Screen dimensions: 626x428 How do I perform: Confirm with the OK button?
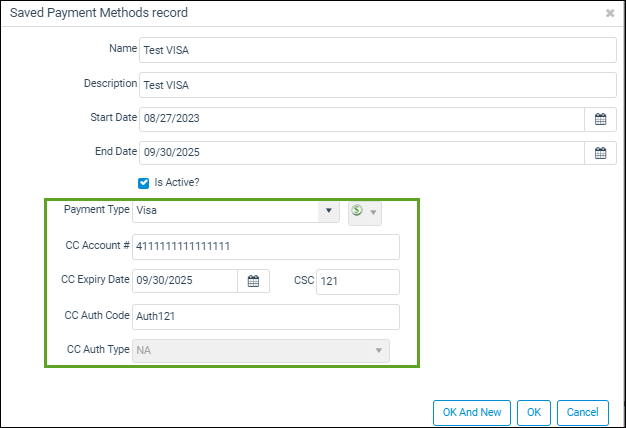pos(534,412)
